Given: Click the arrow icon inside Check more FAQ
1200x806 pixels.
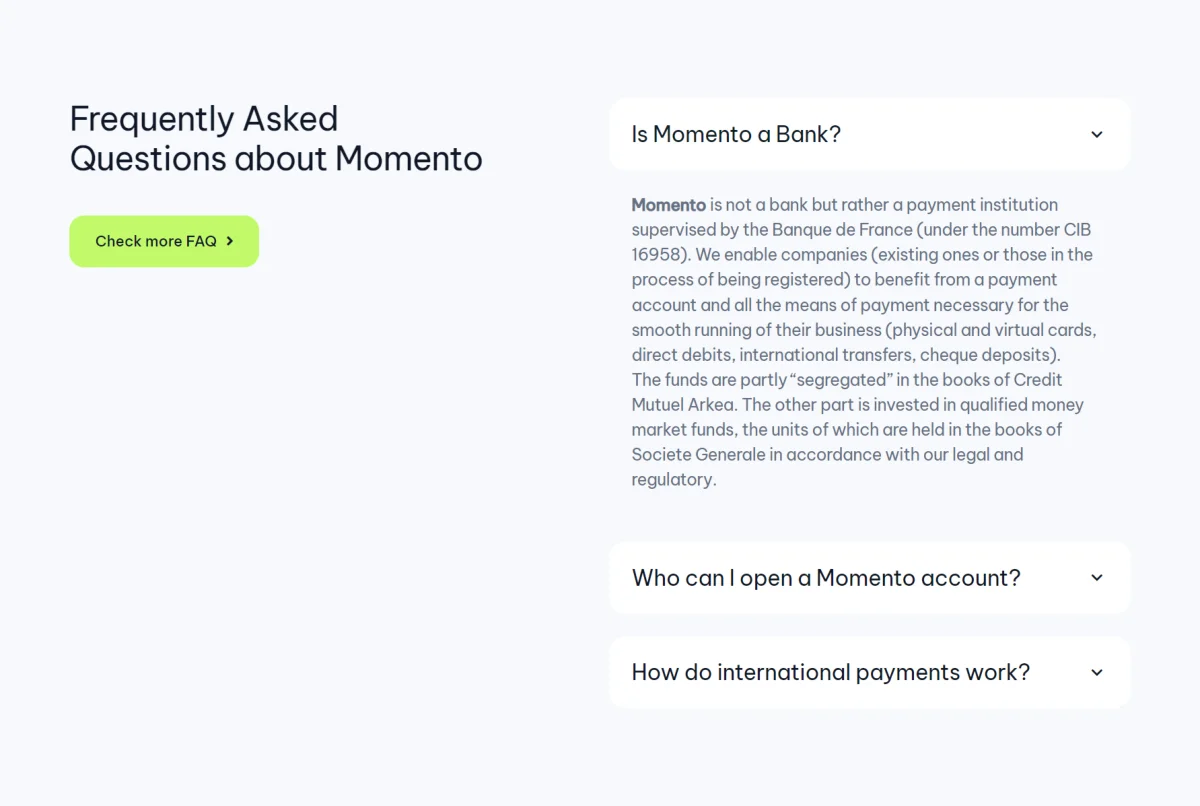Looking at the screenshot, I should click(230, 241).
